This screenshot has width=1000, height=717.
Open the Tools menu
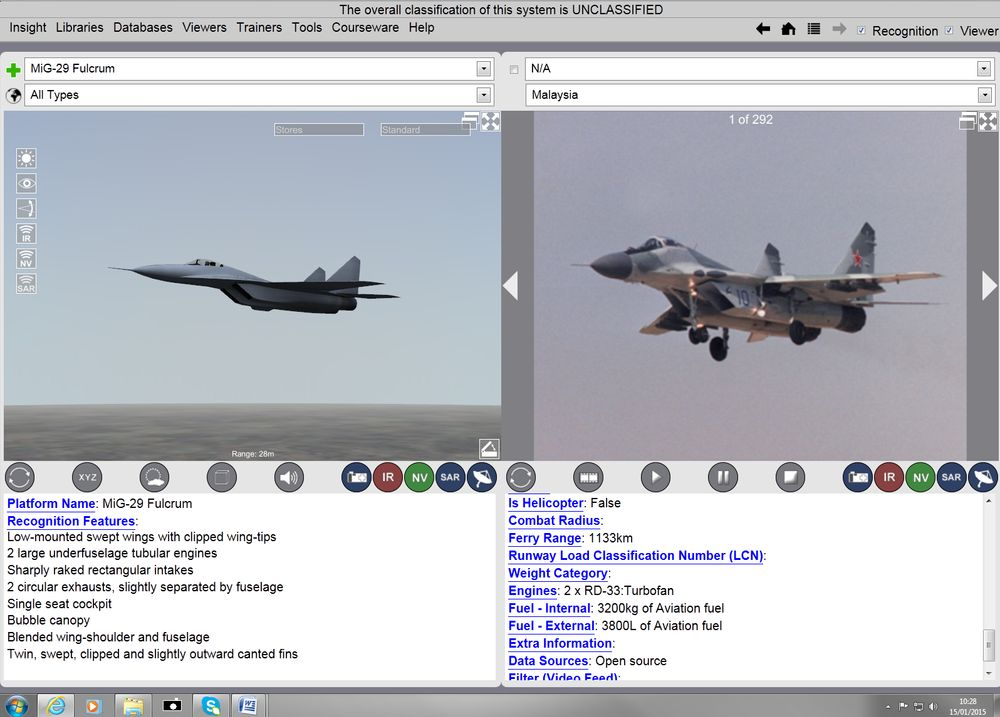307,27
